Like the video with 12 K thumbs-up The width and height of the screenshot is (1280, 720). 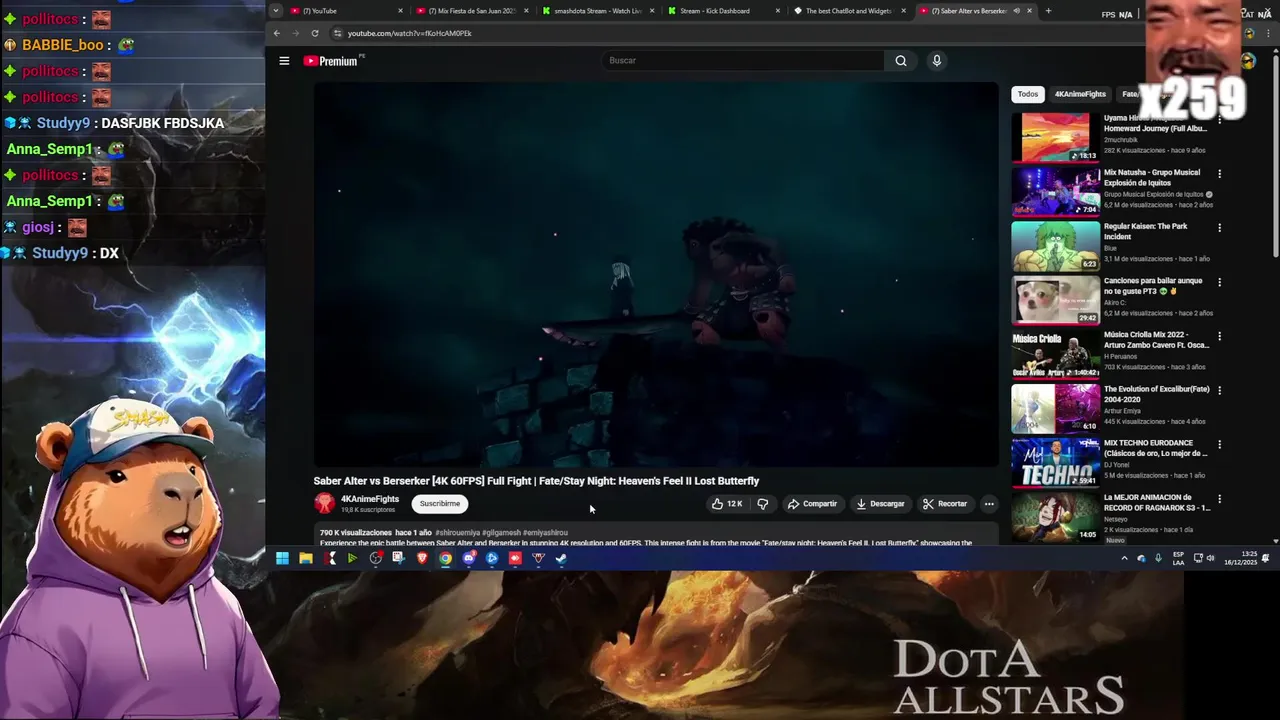(727, 504)
